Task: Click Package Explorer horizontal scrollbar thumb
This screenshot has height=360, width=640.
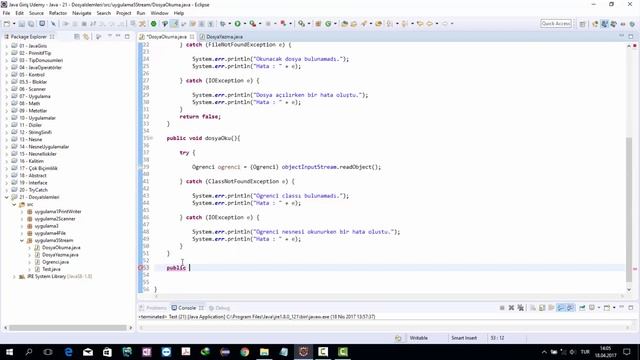Action: point(68,328)
